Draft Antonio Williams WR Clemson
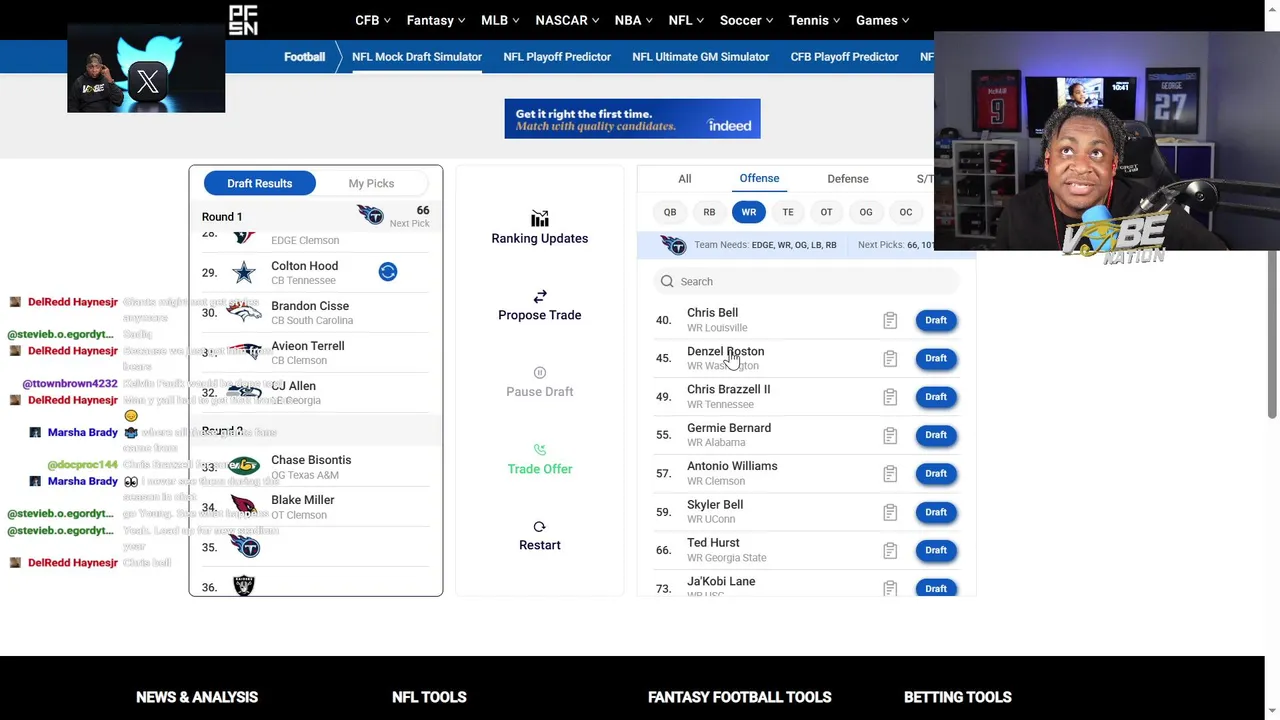The image size is (1280, 720). tap(936, 473)
